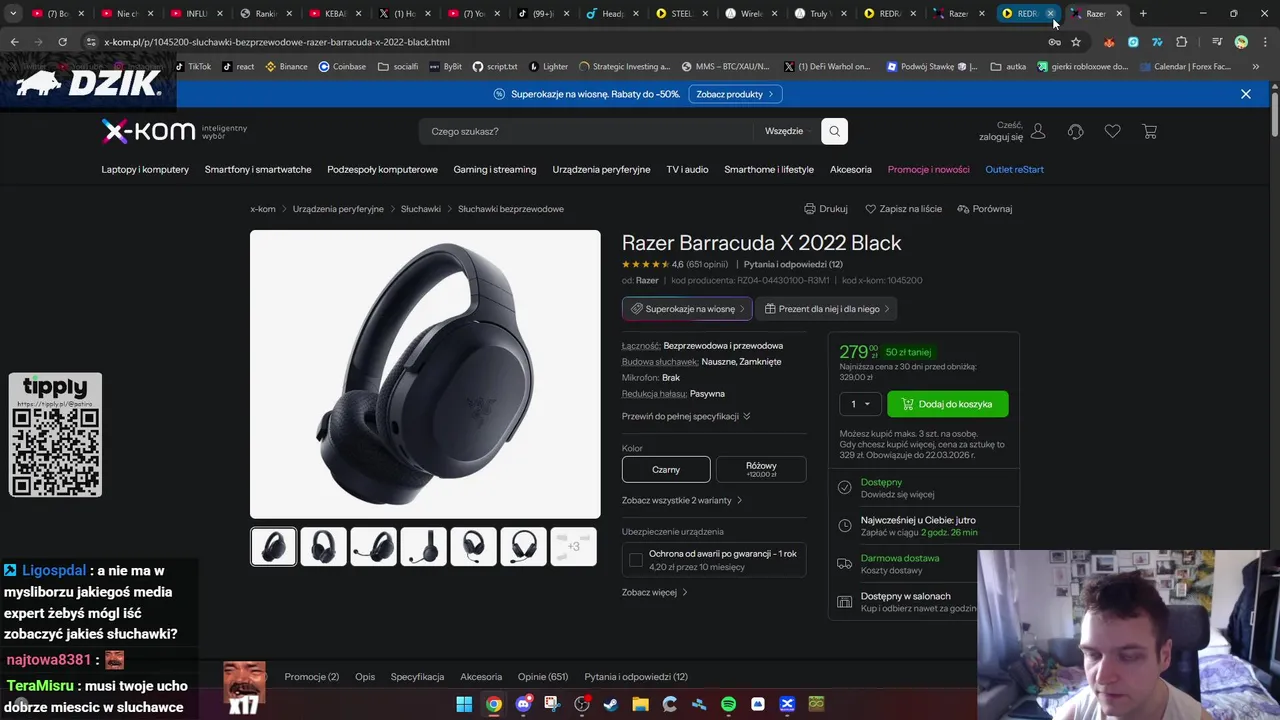This screenshot has width=1280, height=720.
Task: Open the shopping cart icon in header
Action: click(1149, 131)
